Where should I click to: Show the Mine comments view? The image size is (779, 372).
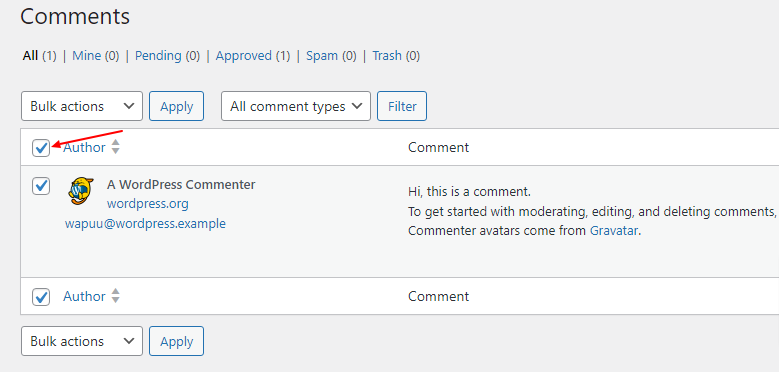click(x=86, y=56)
